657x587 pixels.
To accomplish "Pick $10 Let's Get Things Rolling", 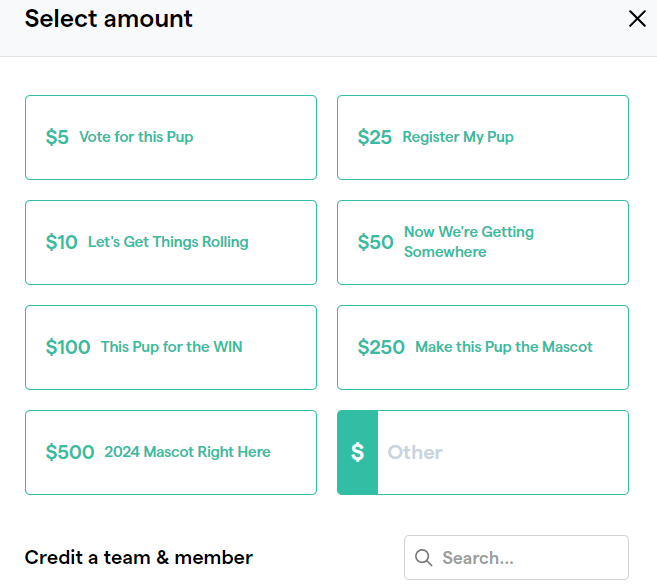I will coord(171,243).
